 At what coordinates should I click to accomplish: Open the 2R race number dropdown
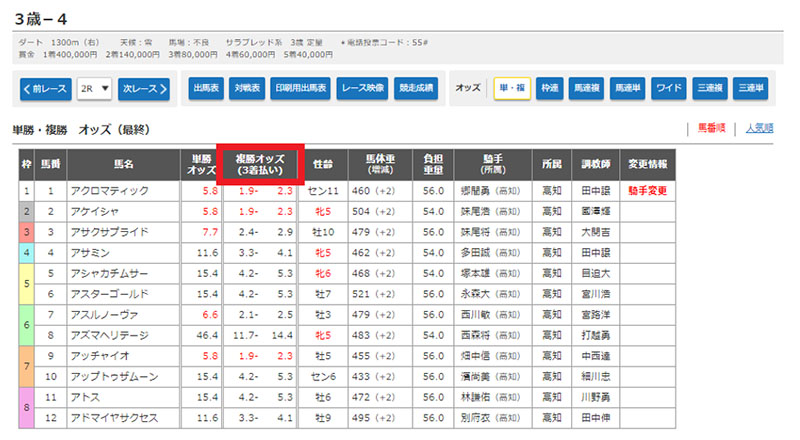click(96, 89)
